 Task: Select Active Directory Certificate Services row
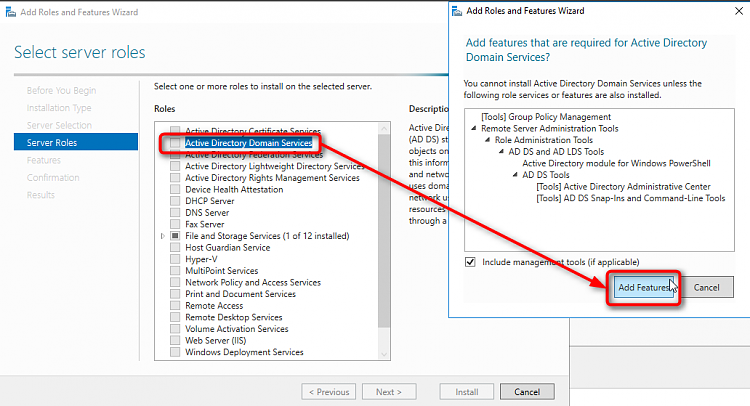coord(253,131)
